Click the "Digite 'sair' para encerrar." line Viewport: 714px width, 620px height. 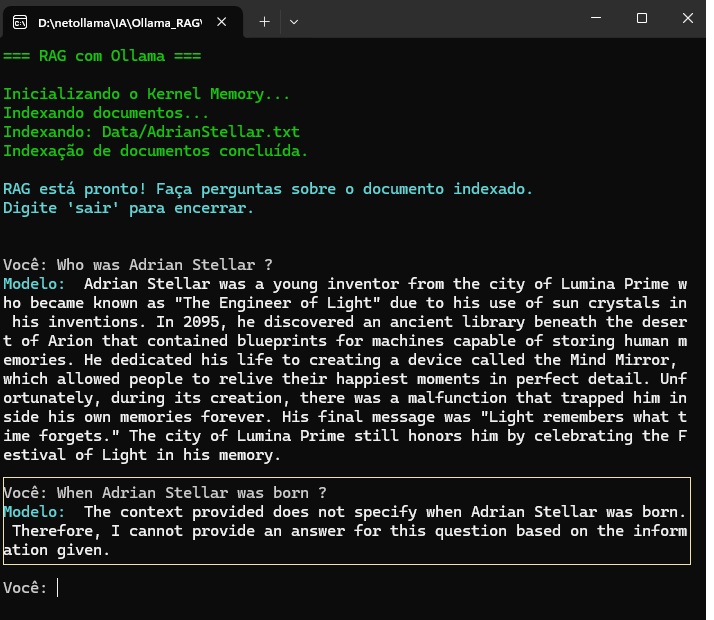pos(128,208)
